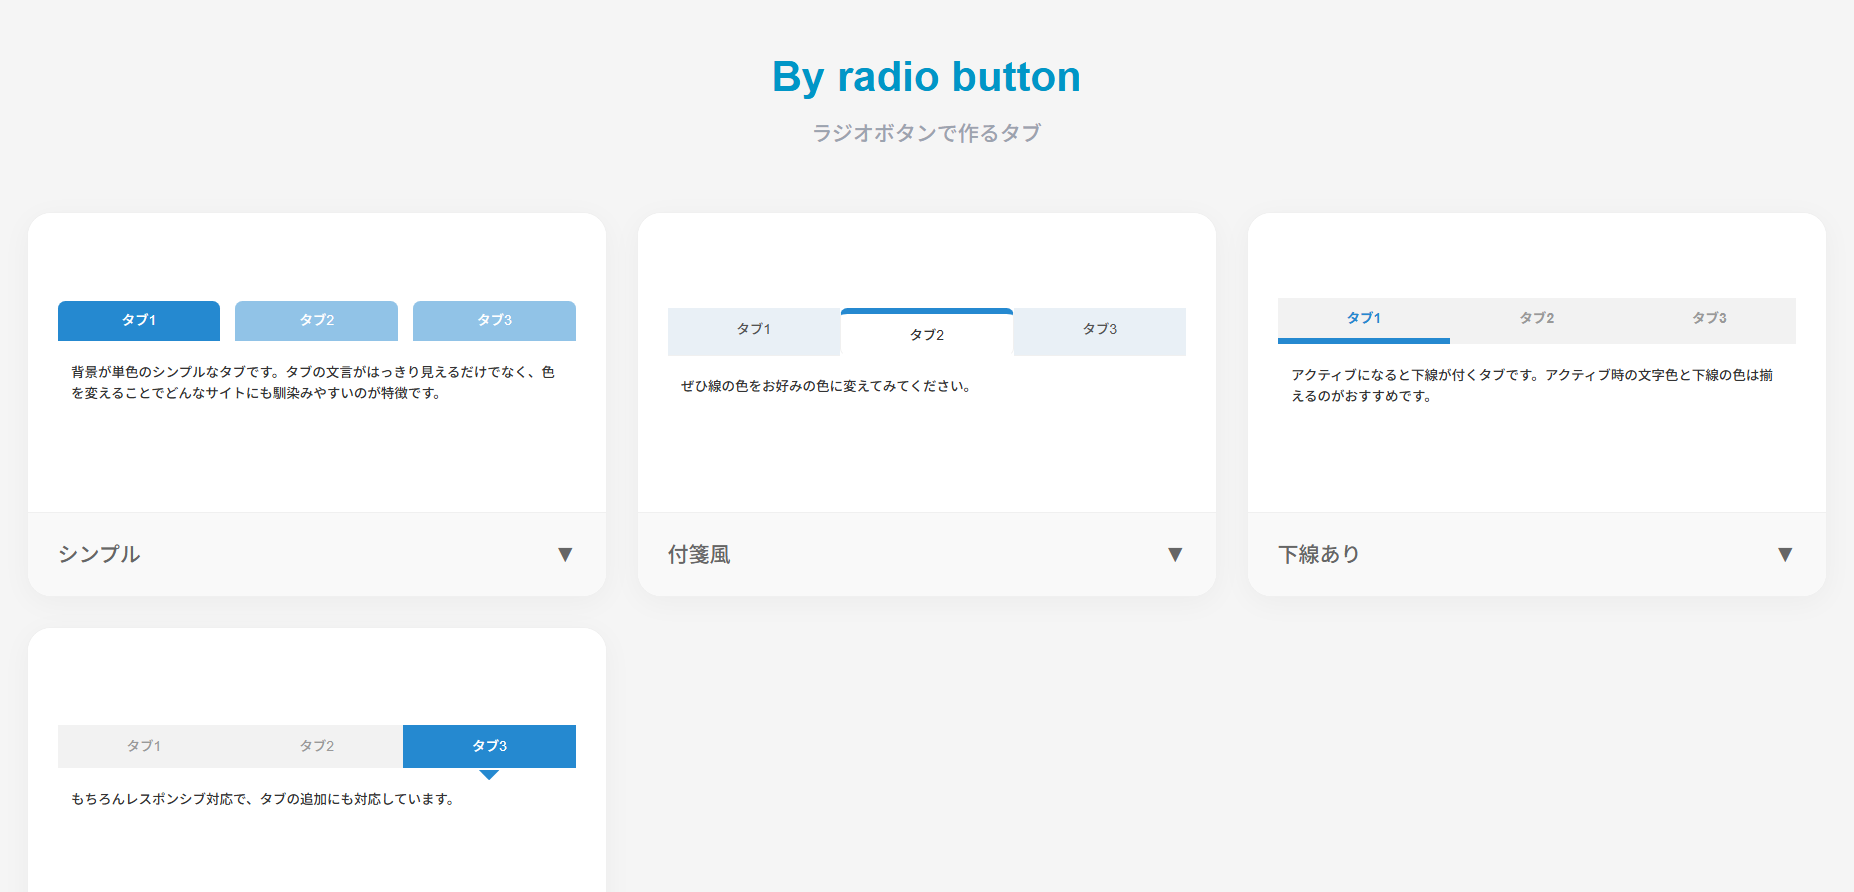Select タブ1 in the 付箋風 card
This screenshot has width=1854, height=892.
coord(753,328)
